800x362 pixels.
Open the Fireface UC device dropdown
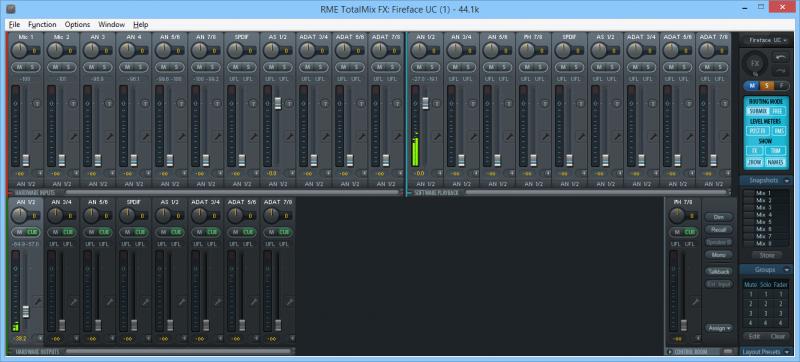point(767,40)
